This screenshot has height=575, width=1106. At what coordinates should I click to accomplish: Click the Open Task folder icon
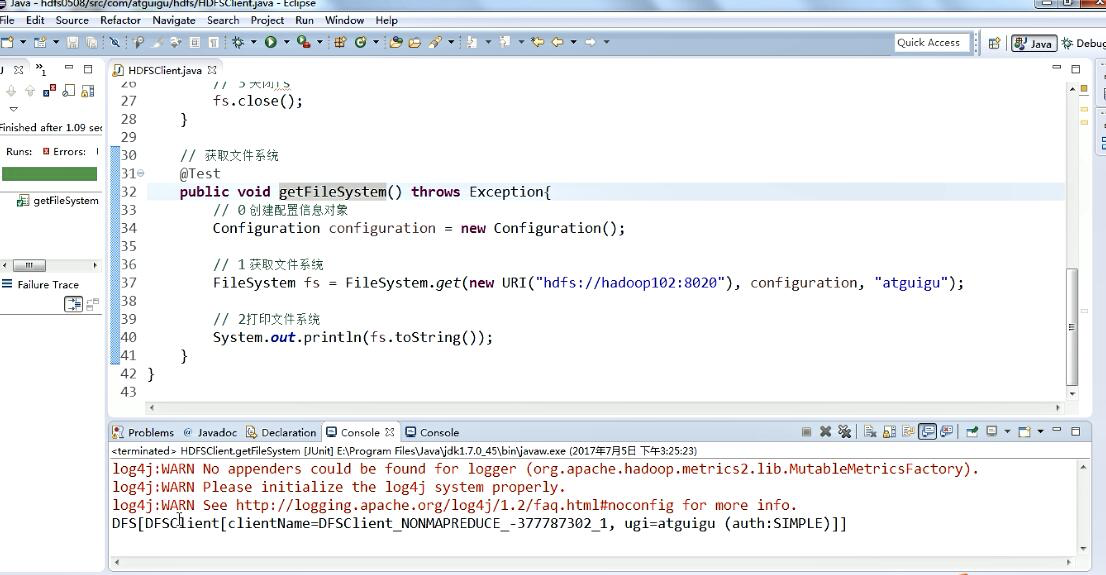click(x=415, y=42)
